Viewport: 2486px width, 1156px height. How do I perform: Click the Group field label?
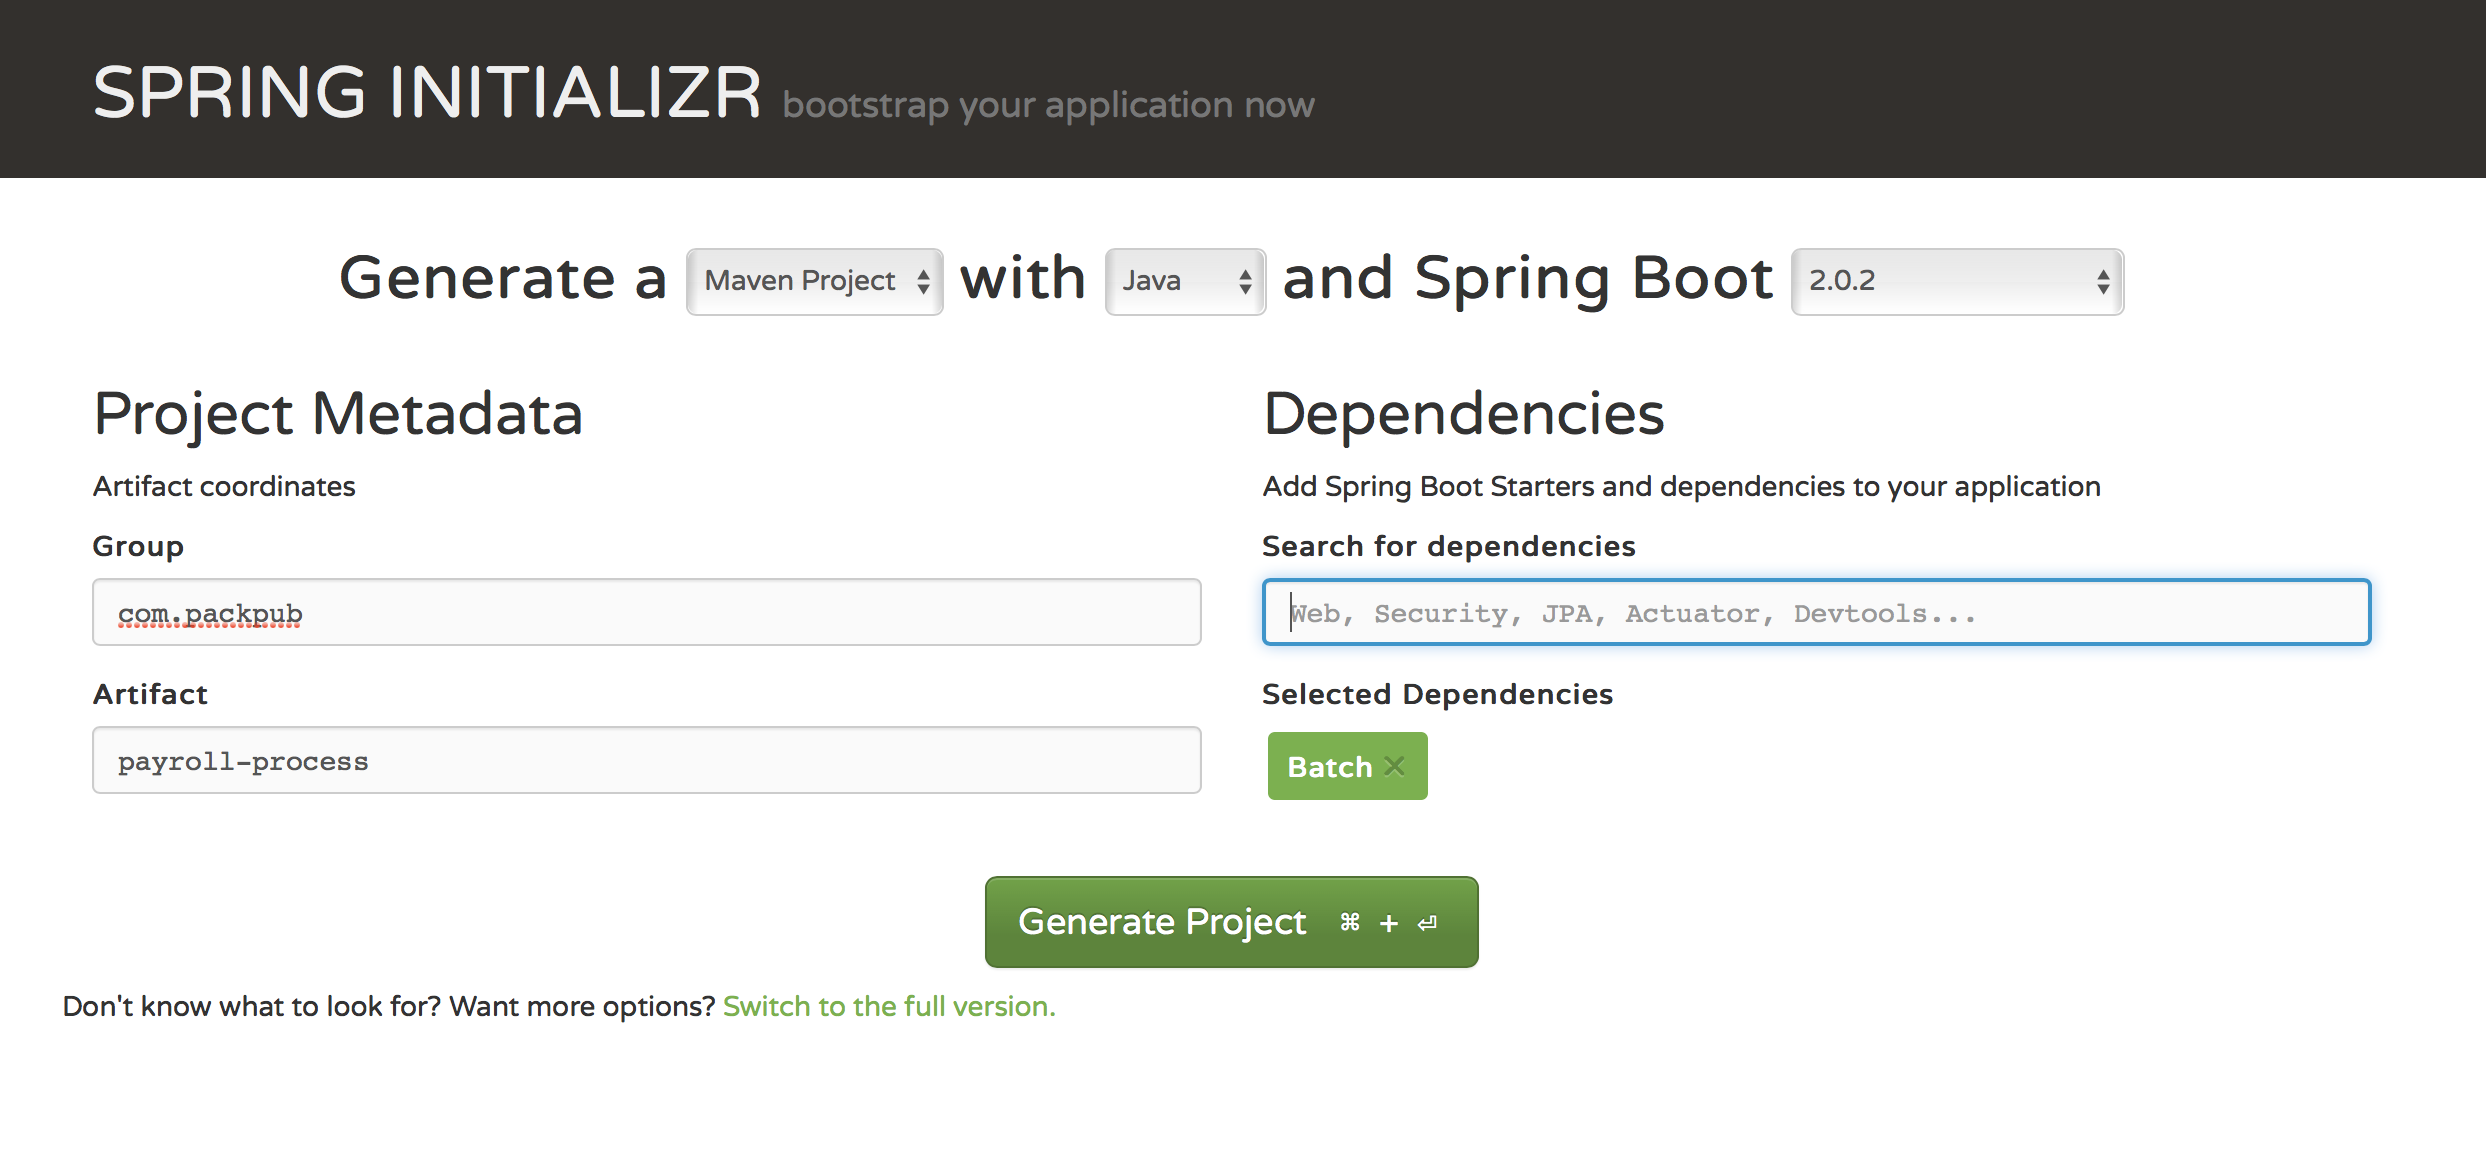coord(138,546)
